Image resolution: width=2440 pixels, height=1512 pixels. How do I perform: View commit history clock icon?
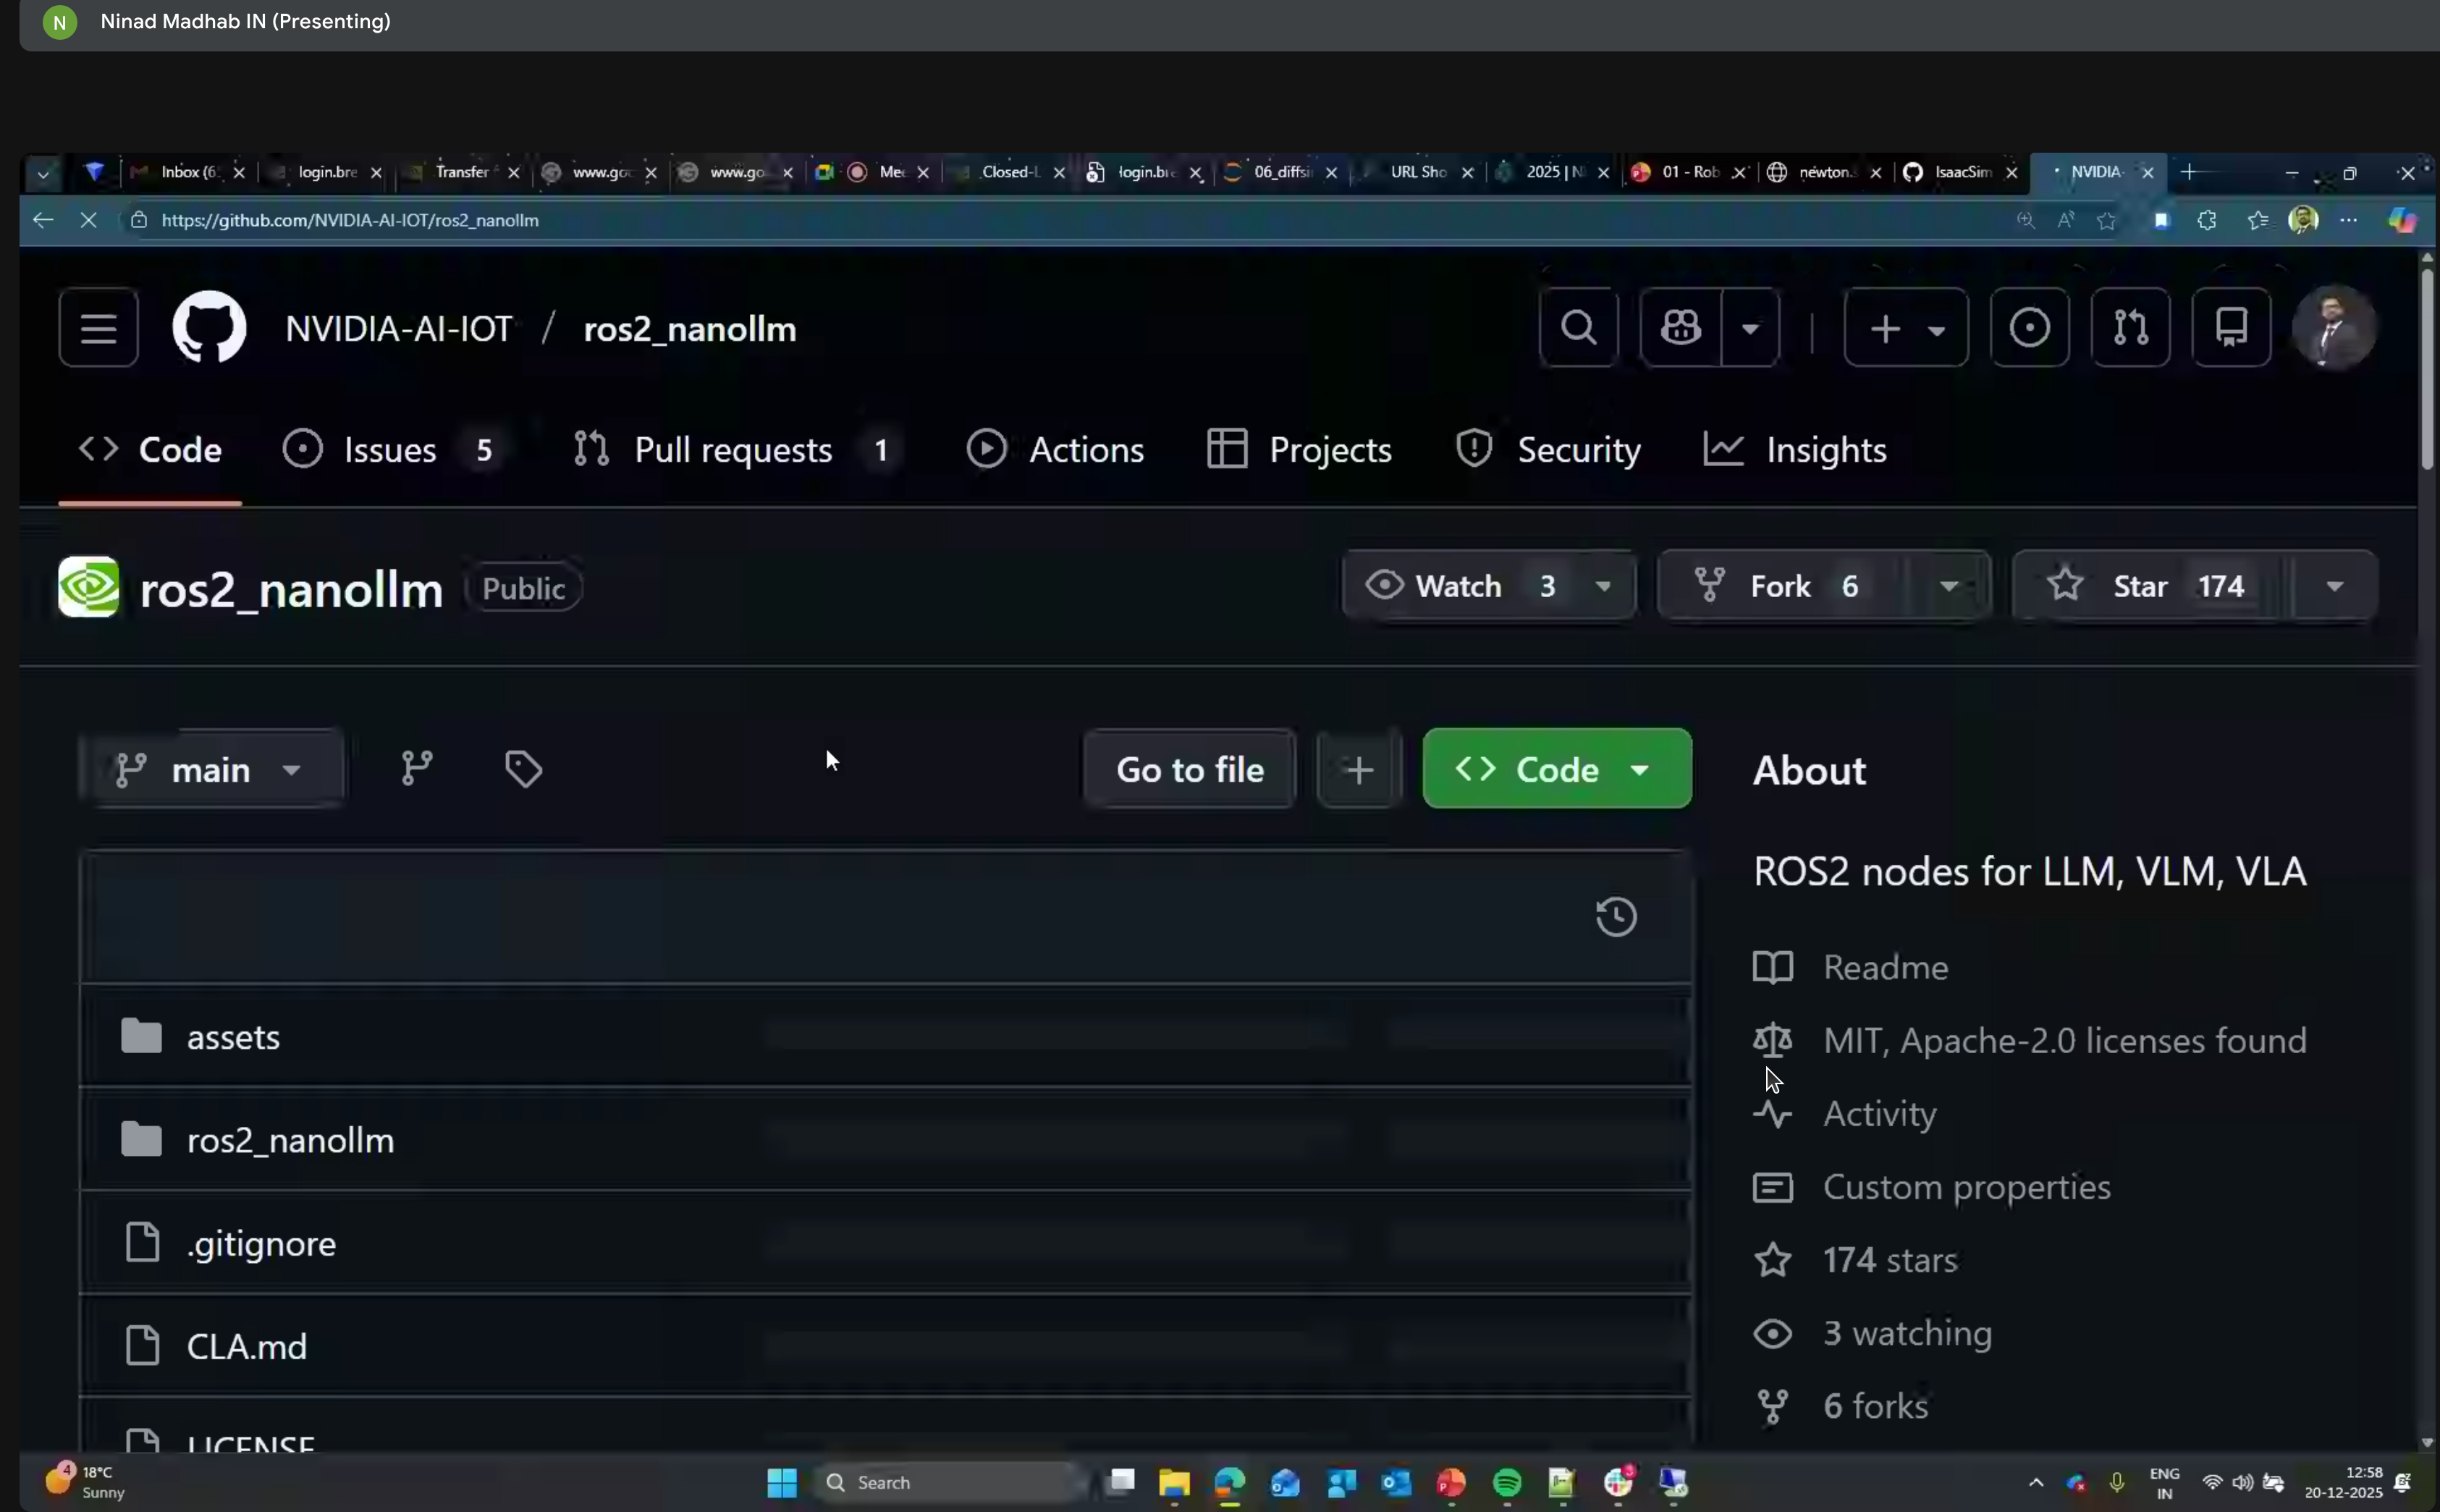pyautogui.click(x=1616, y=917)
